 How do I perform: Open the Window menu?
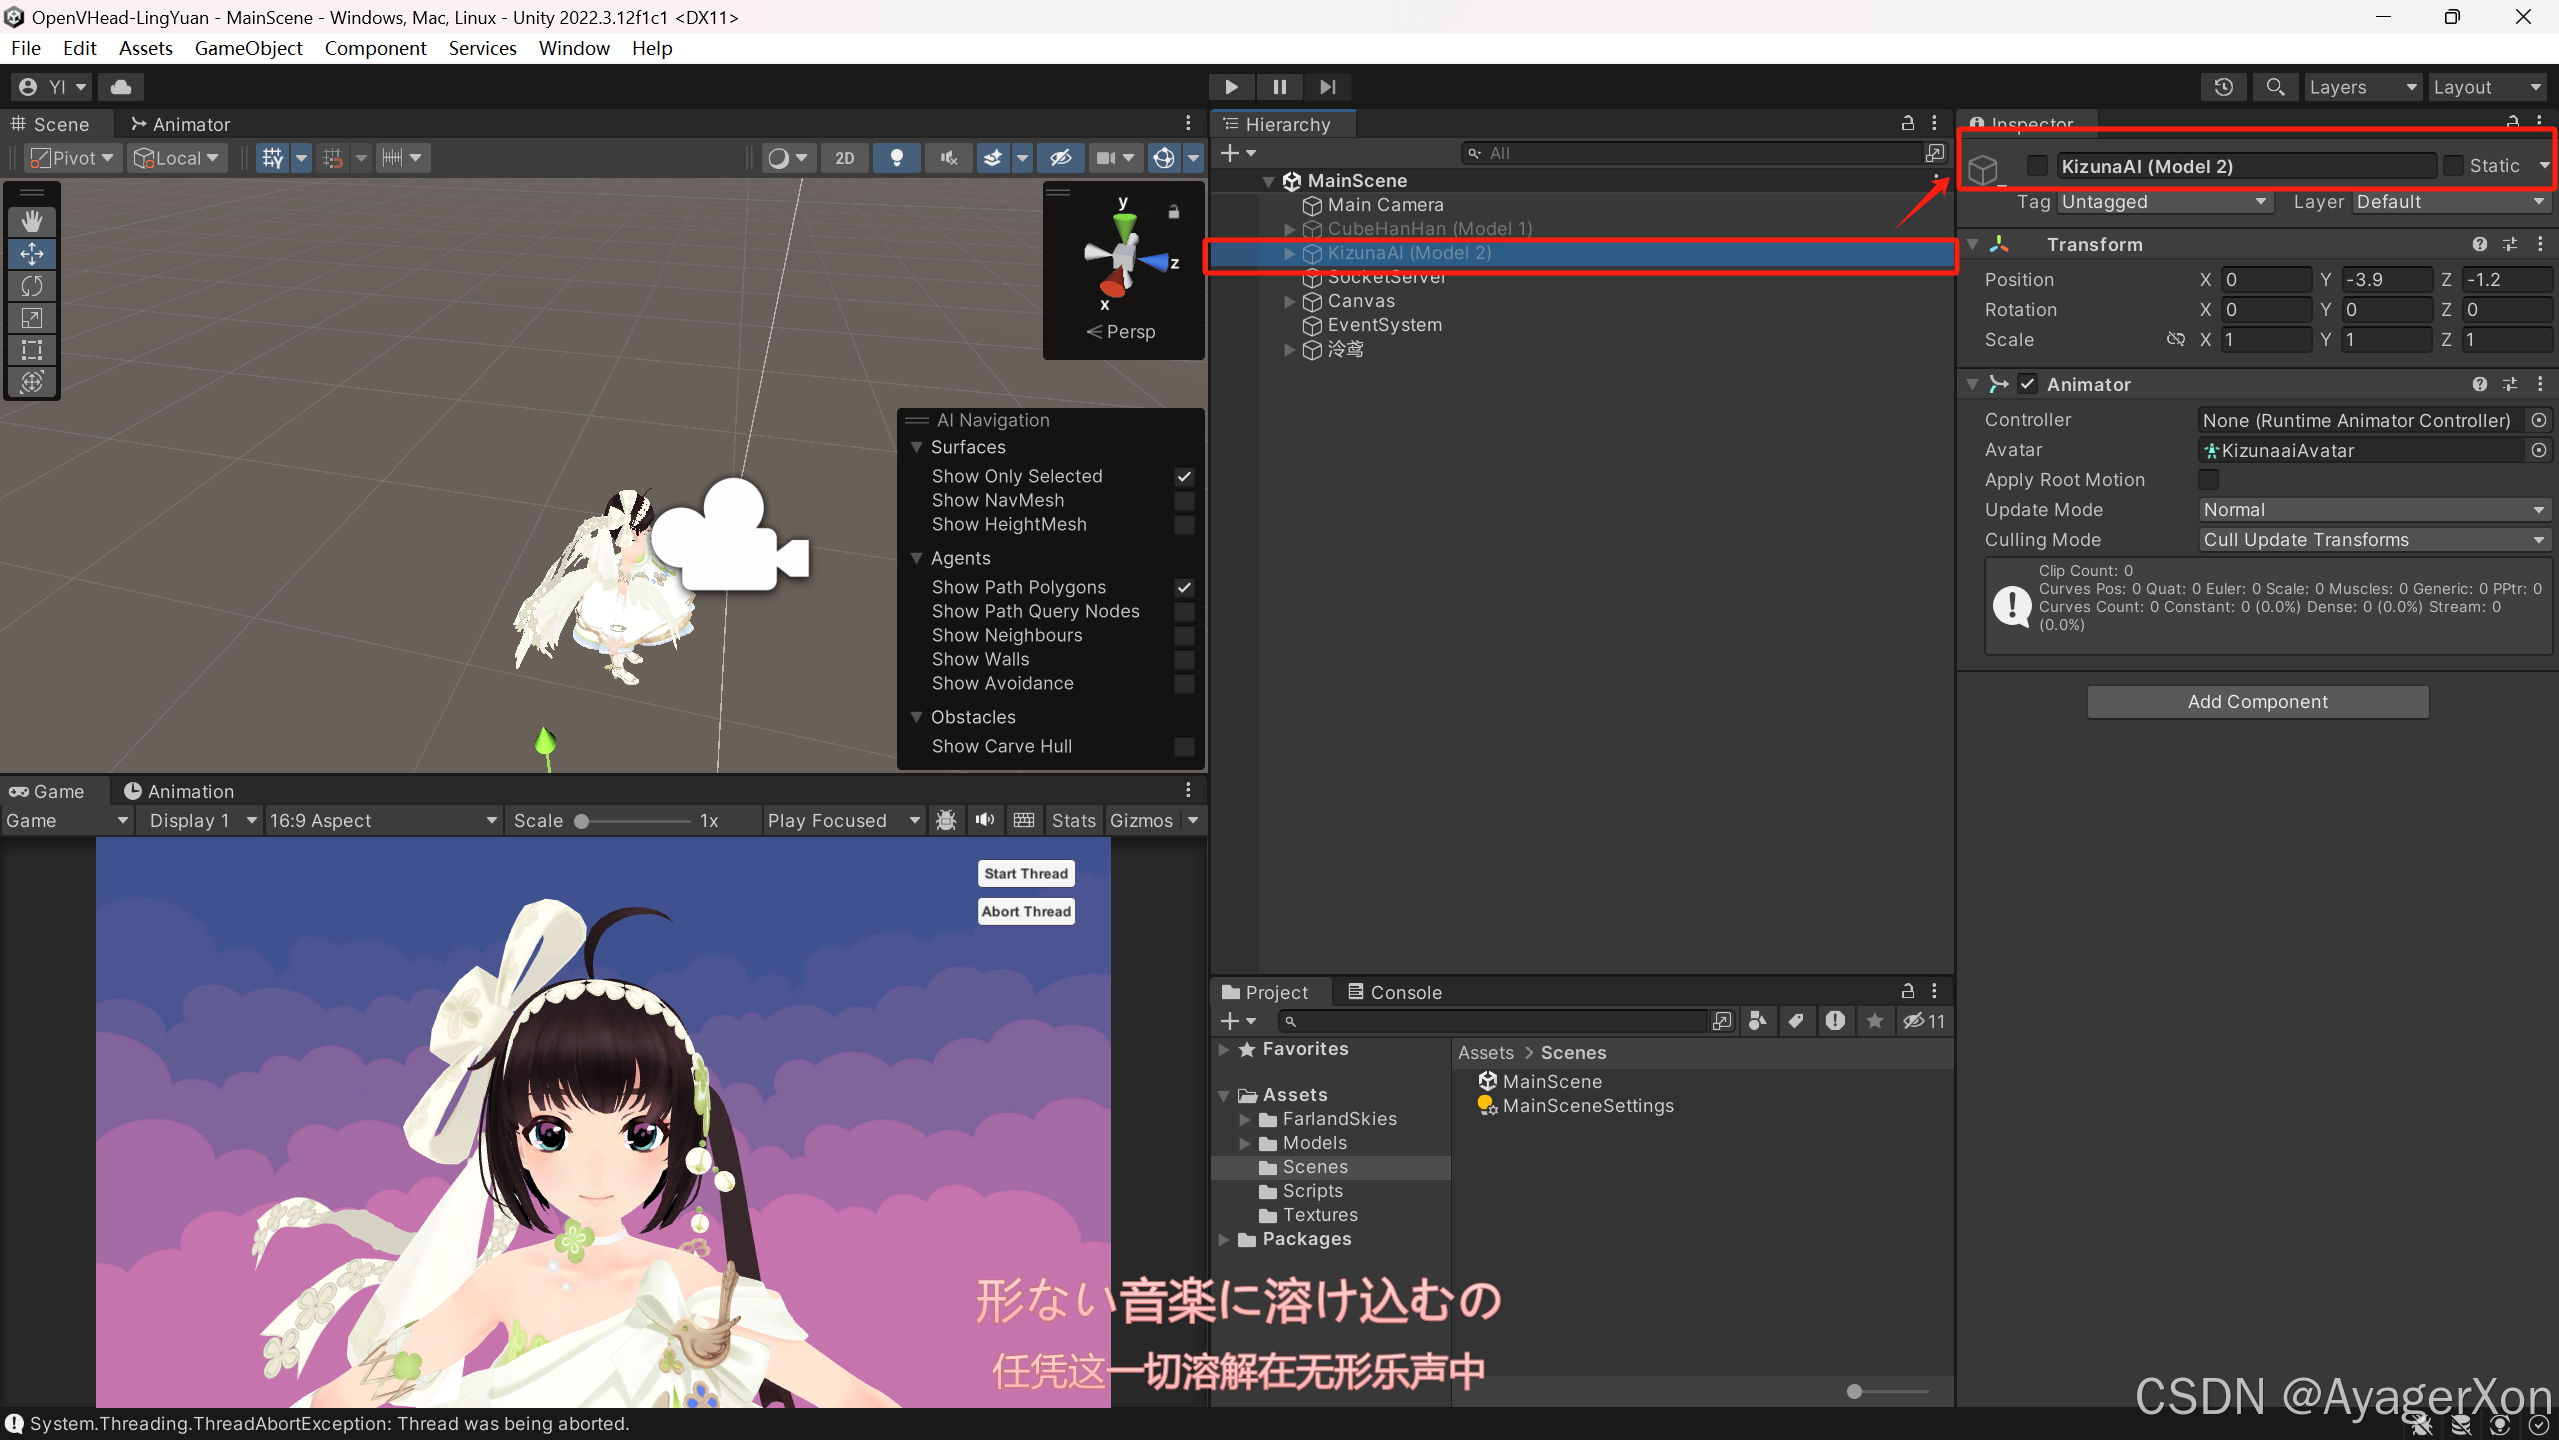574,48
